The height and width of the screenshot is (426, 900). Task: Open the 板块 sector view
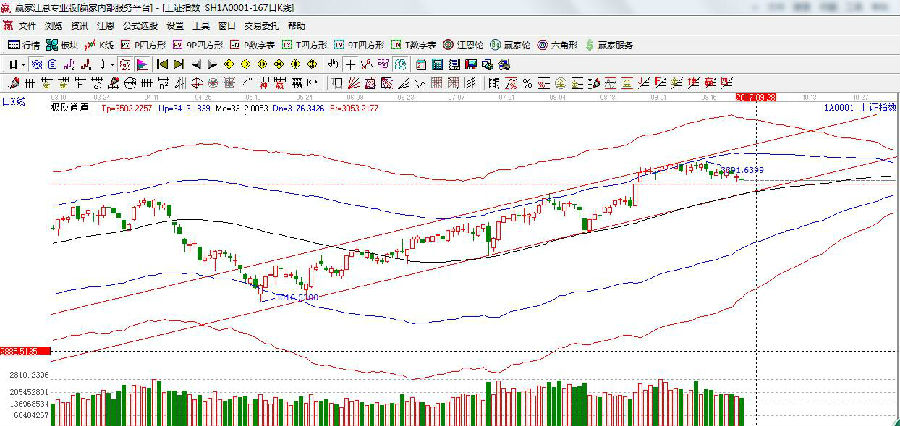pos(62,45)
